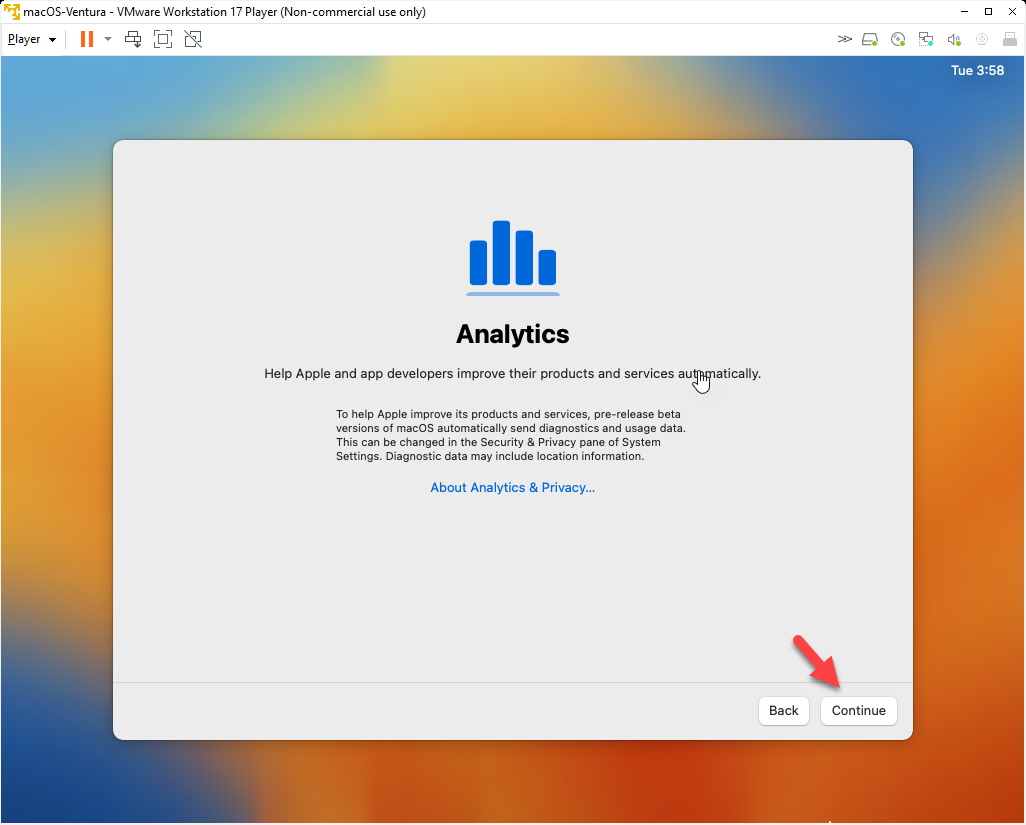Viewport: 1026px width, 825px height.
Task: Enter full screen mode from the toolbar
Action: click(163, 39)
